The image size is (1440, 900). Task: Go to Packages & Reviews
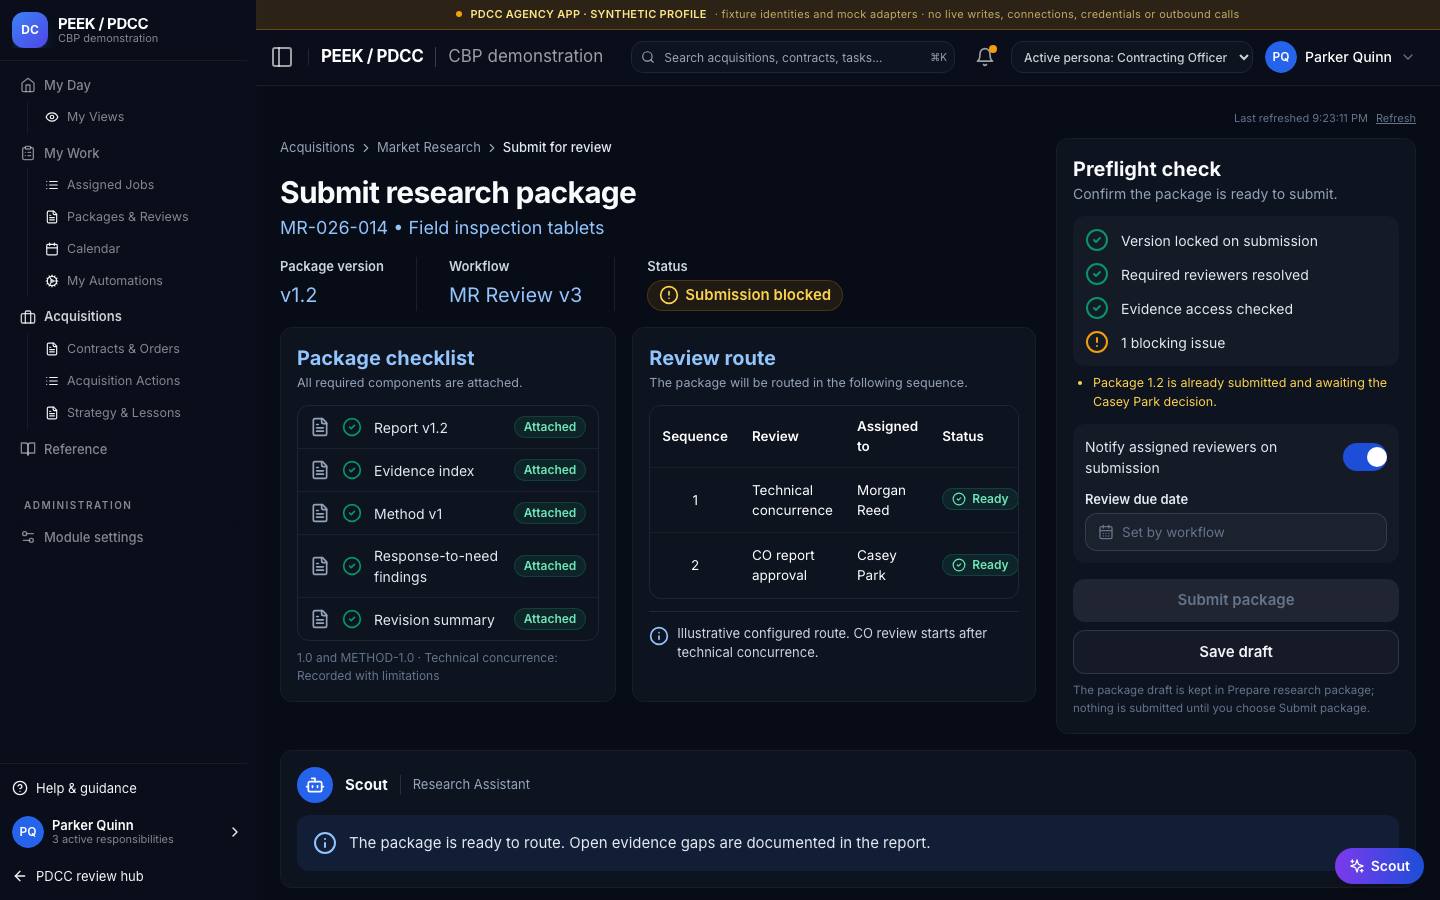point(127,217)
